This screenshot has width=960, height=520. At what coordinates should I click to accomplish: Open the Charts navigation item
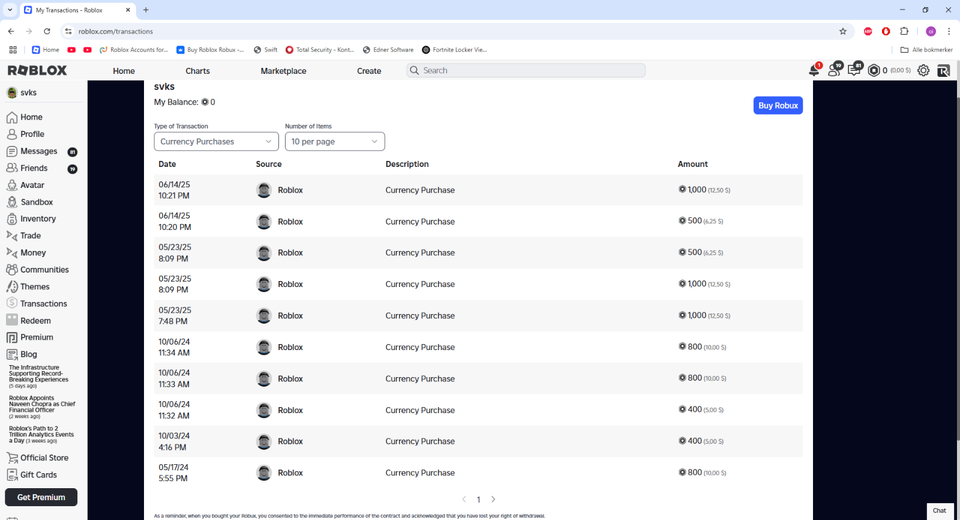(197, 71)
